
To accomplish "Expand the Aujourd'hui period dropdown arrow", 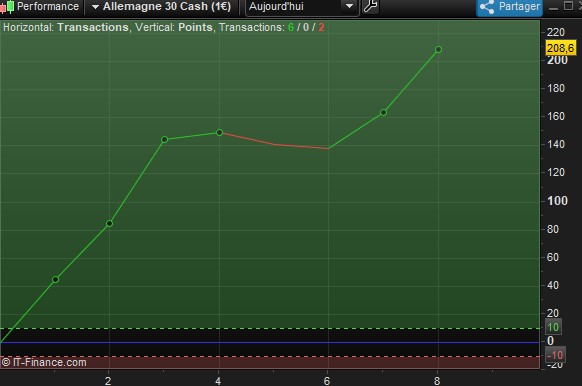I will [x=349, y=6].
